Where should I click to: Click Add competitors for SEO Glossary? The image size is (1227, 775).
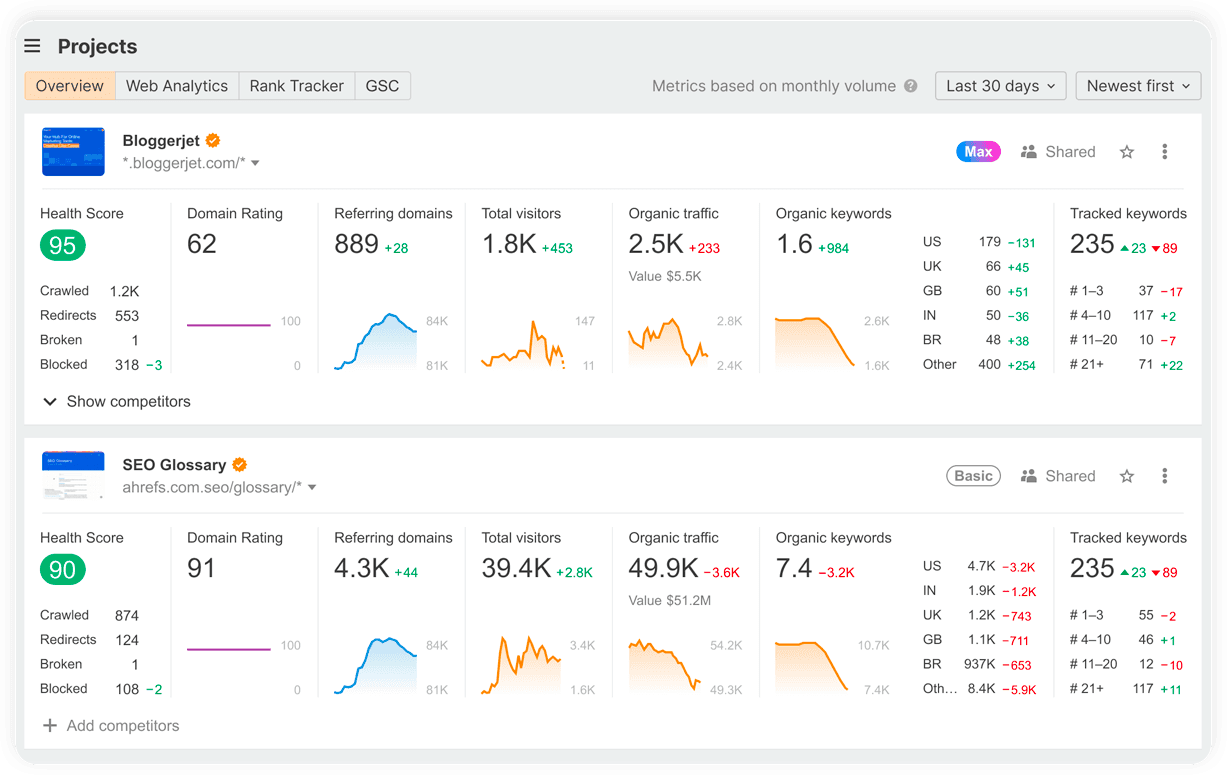click(x=111, y=726)
